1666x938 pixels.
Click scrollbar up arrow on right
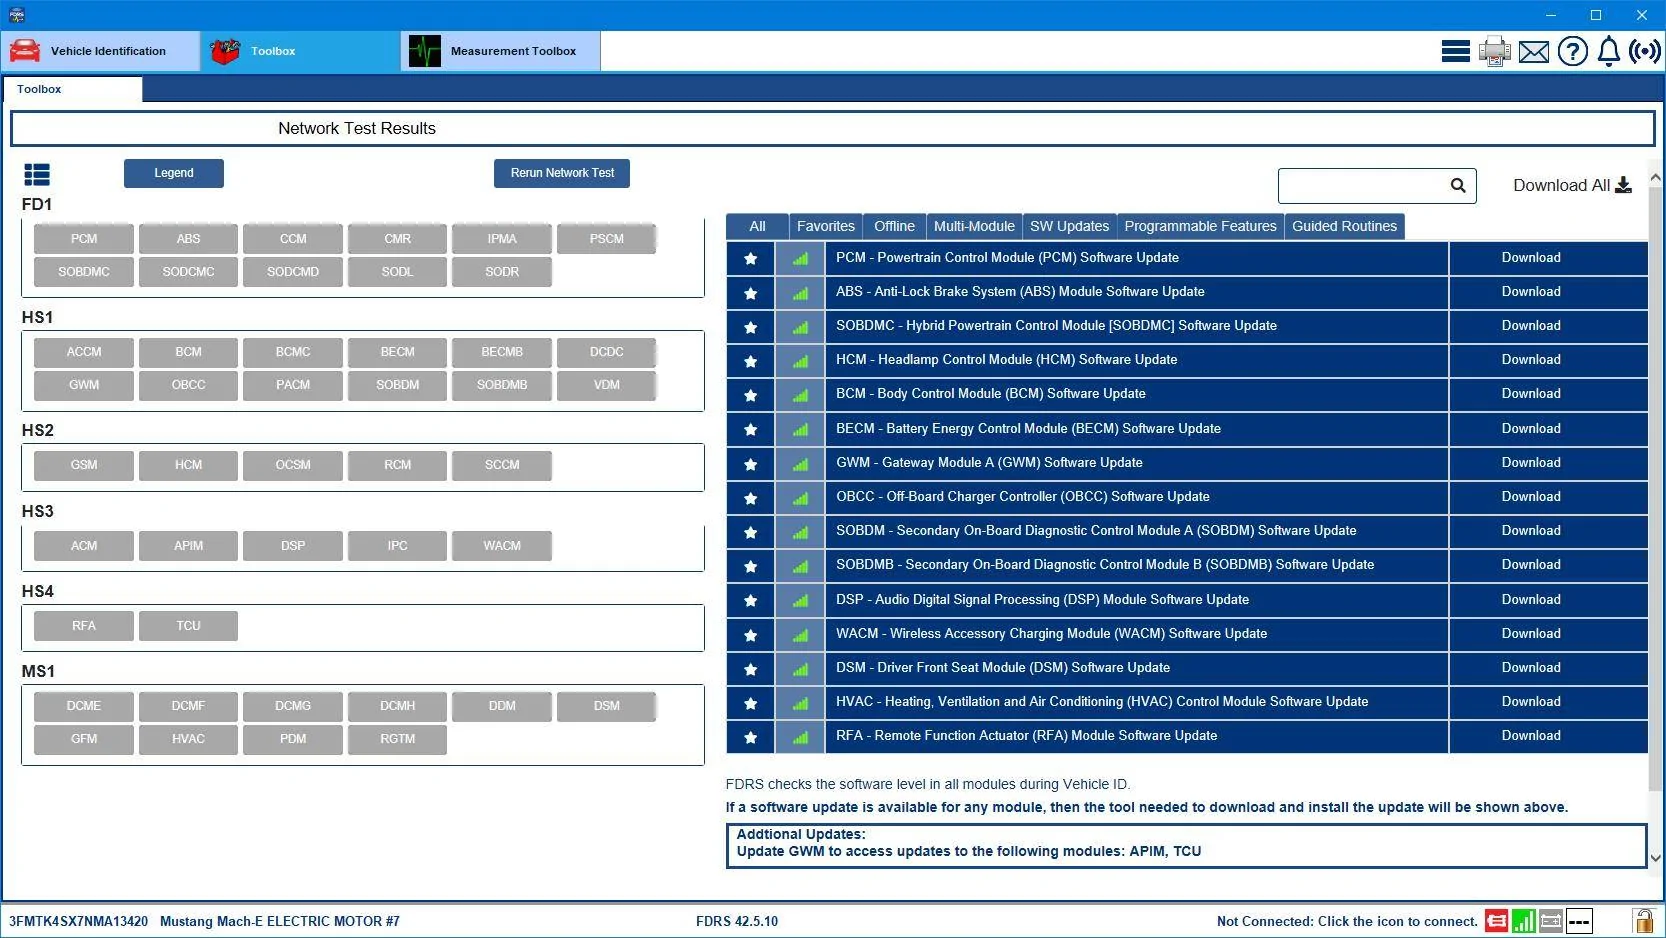point(1655,178)
